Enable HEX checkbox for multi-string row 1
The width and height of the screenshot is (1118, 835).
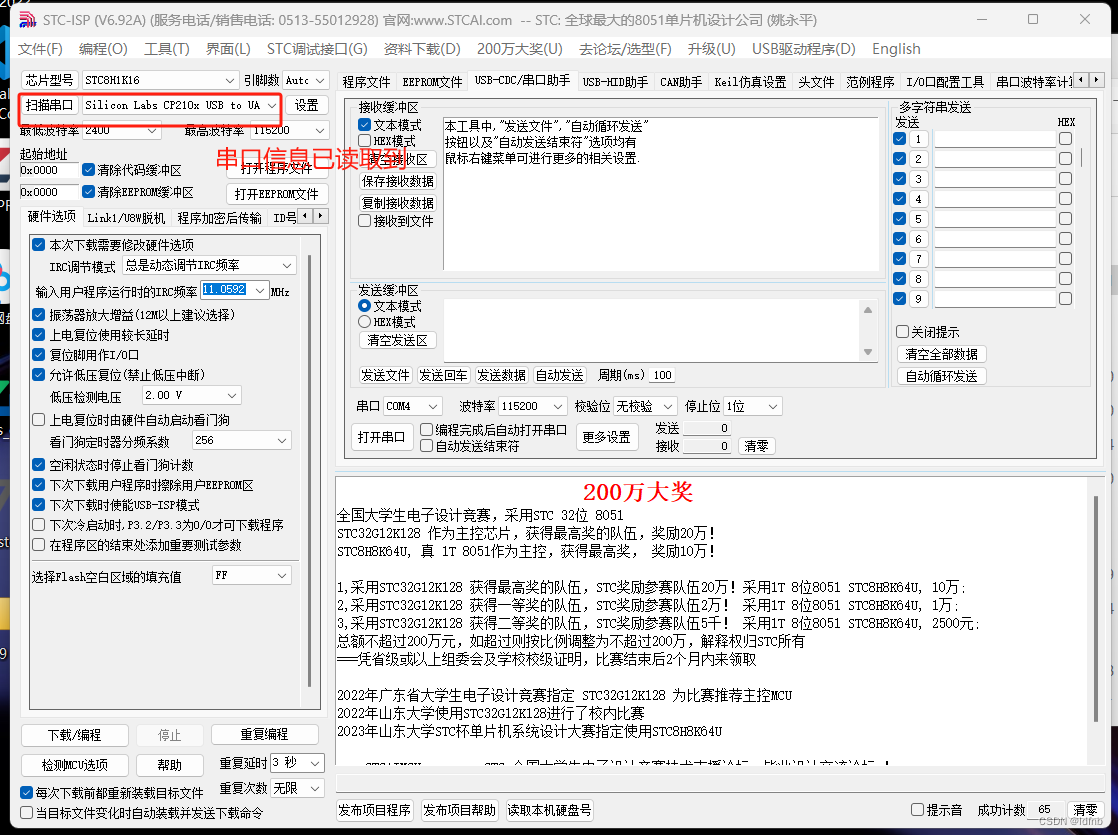1065,139
